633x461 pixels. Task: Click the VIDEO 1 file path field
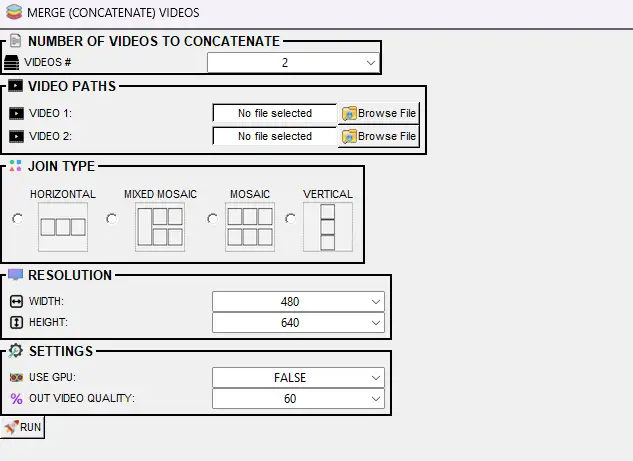click(x=275, y=113)
